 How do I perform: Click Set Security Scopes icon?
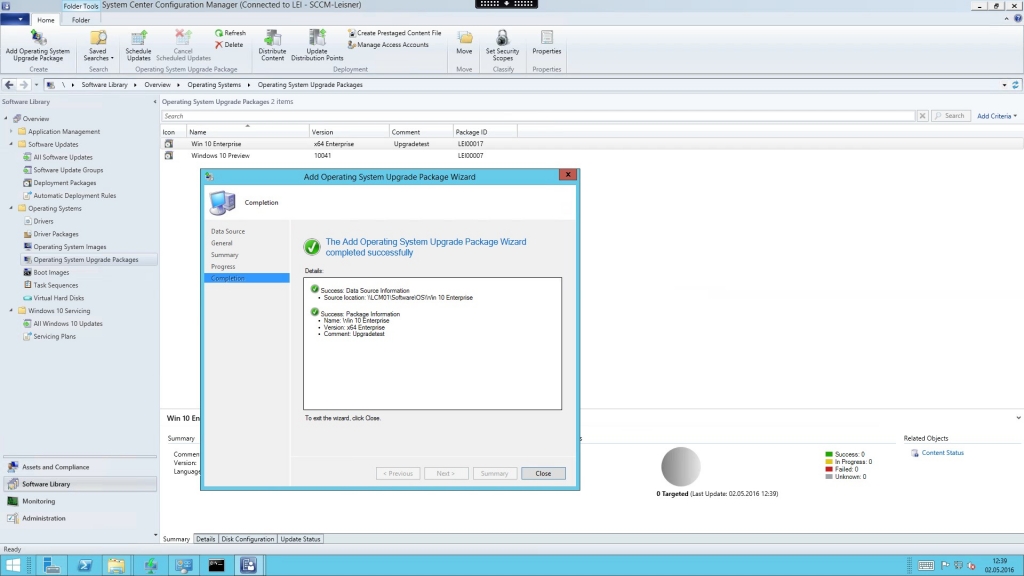502,38
